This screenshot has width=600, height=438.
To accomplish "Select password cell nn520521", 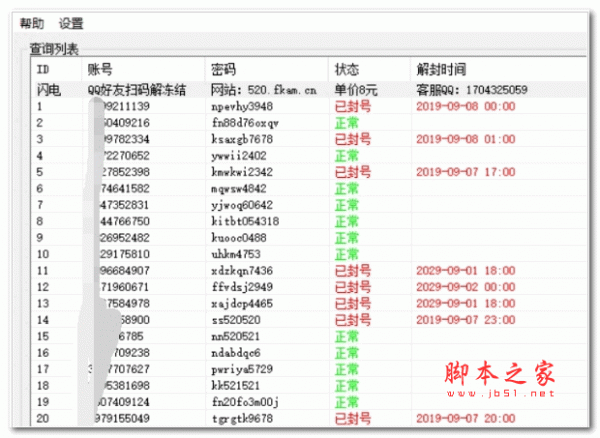I will [x=236, y=337].
